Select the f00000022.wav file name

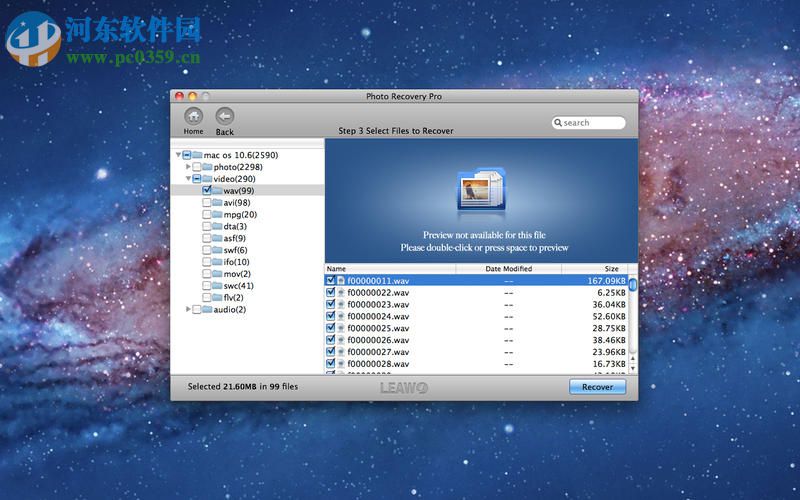[x=378, y=293]
